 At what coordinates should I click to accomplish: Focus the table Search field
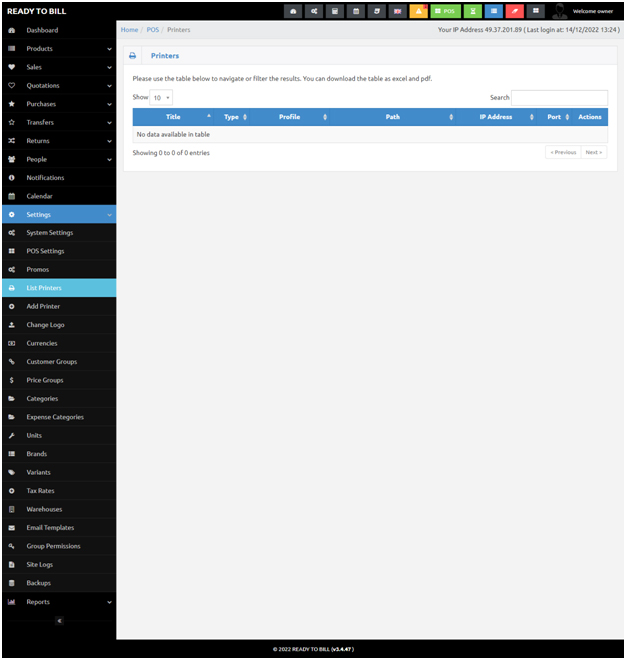click(x=559, y=98)
